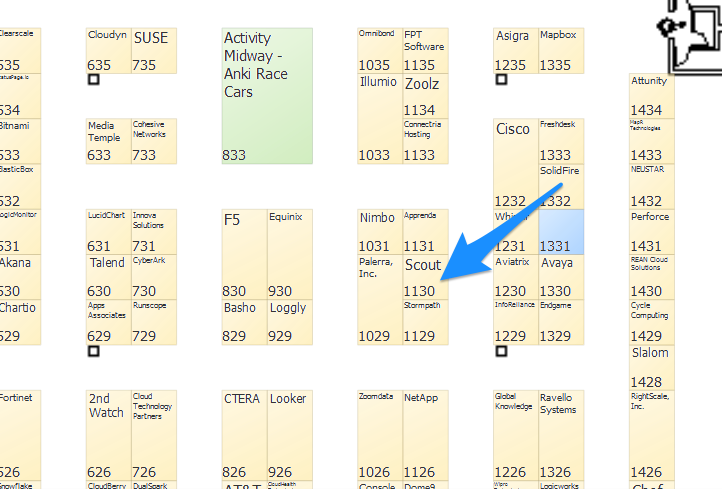Image resolution: width=722 pixels, height=489 pixels.
Task: Select the F5 booth 830
Action: 245,255
